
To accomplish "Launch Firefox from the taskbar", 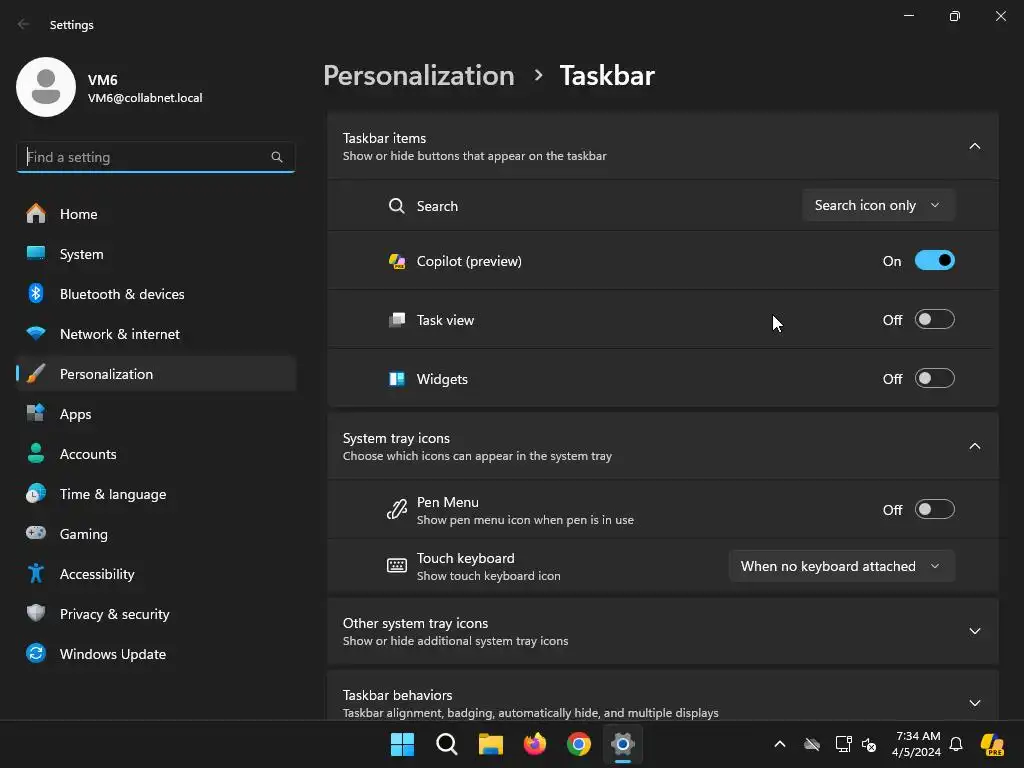I will tap(535, 744).
